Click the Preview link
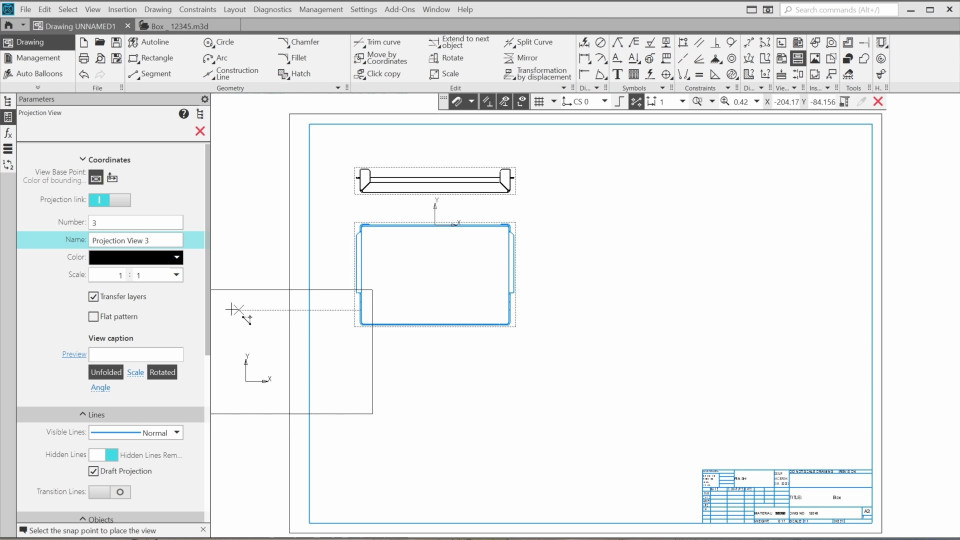Screen dimensions: 960x540 point(74,354)
